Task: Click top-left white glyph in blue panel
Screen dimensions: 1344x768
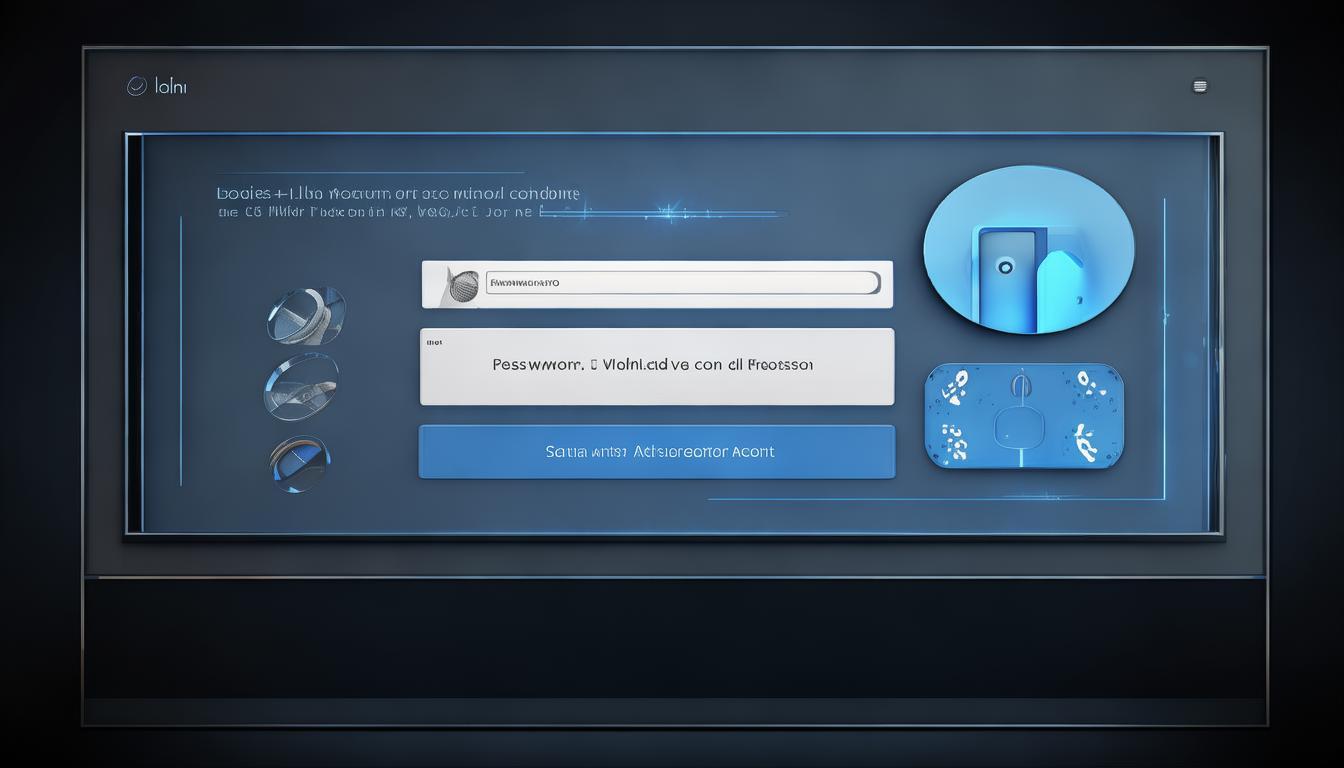Action: (956, 385)
